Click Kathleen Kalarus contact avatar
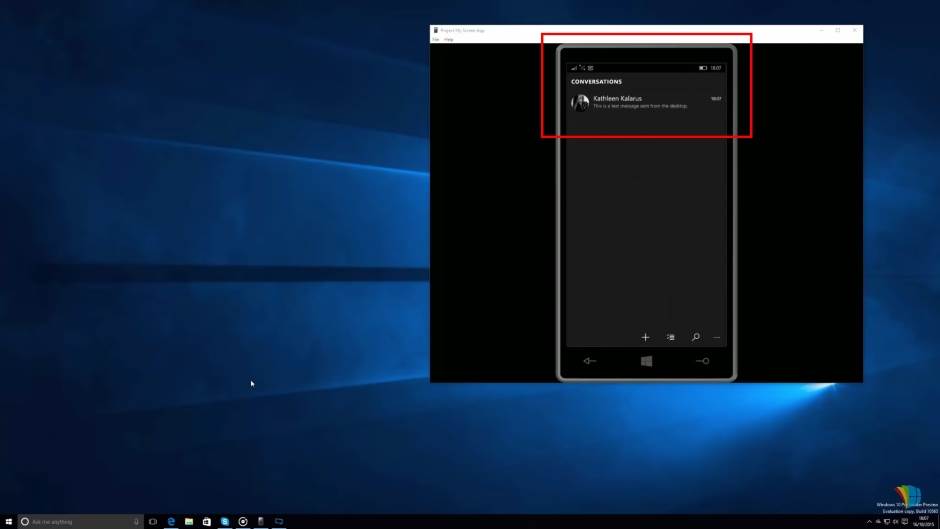Screen dimensions: 940x529 (580, 102)
